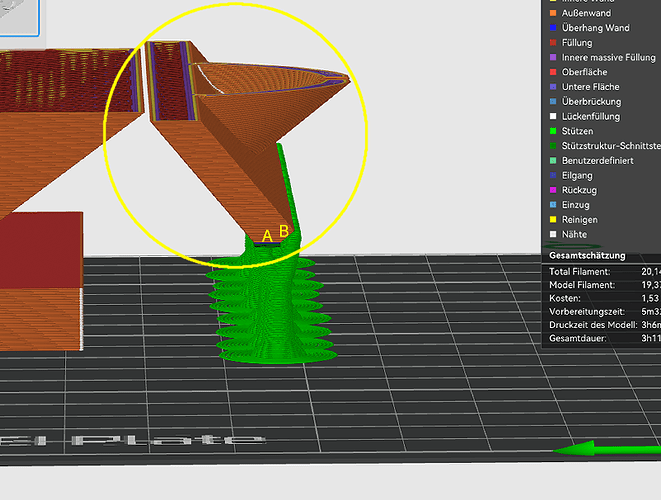The width and height of the screenshot is (661, 500).
Task: Toggle the Rückzug retraction marker icon
Action: (553, 190)
